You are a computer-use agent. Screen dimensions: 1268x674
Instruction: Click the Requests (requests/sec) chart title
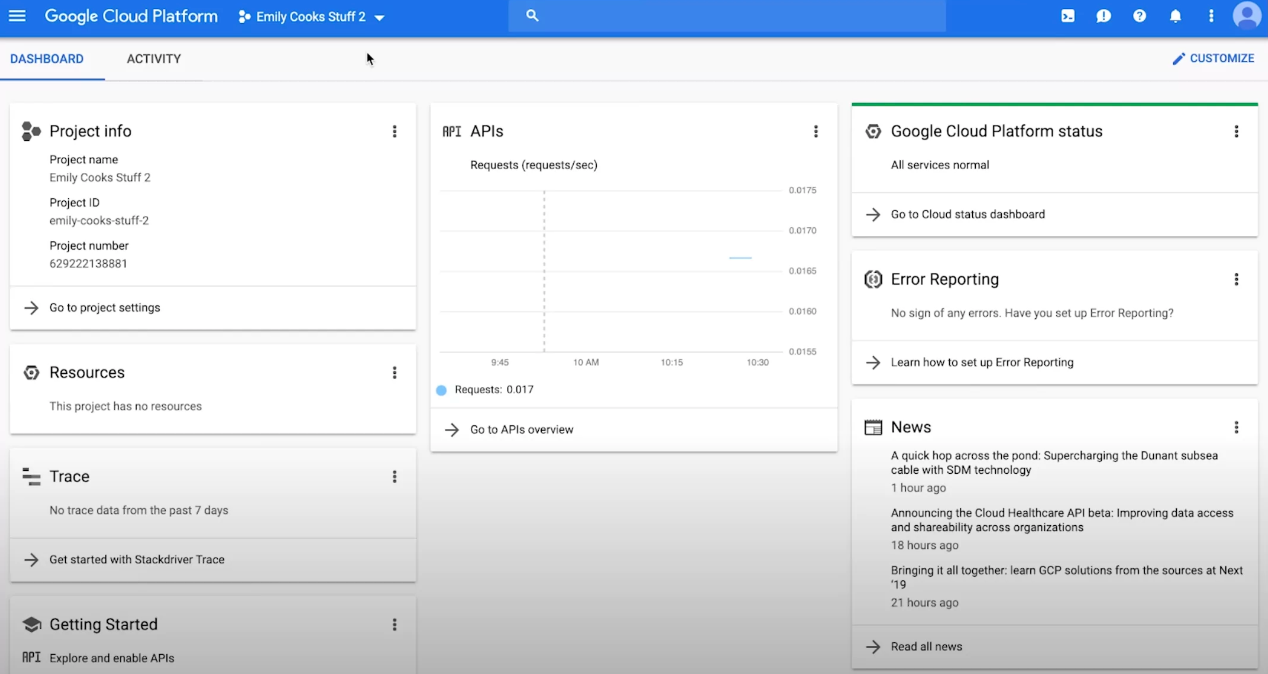pos(534,165)
